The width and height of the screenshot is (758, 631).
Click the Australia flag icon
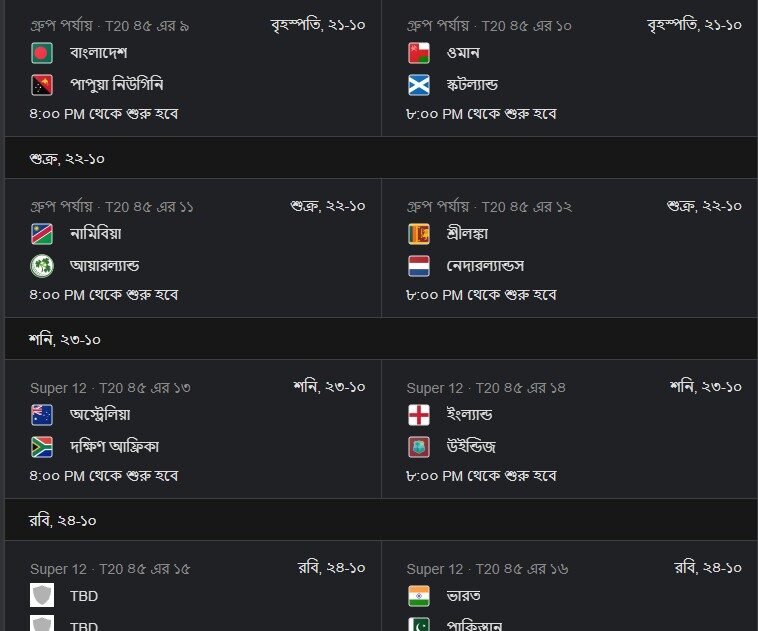42,415
